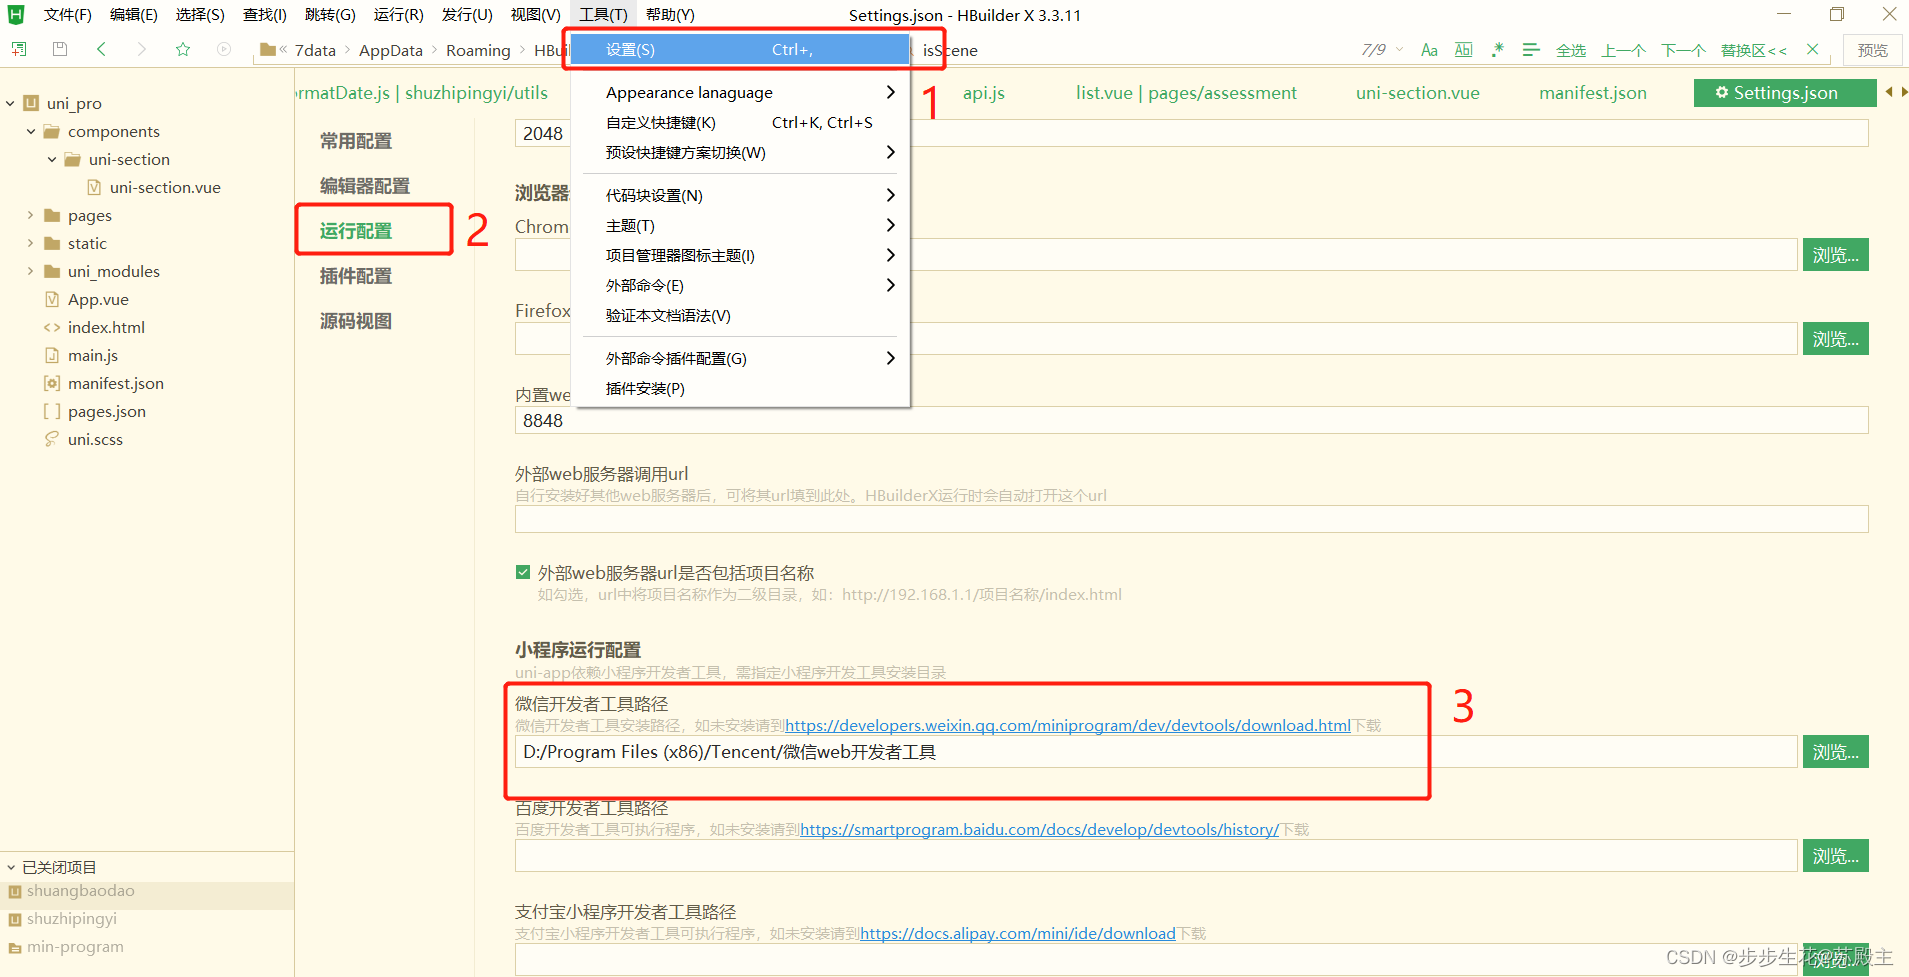Select 插件安装(P) menu item
The height and width of the screenshot is (977, 1909).
tap(740, 388)
